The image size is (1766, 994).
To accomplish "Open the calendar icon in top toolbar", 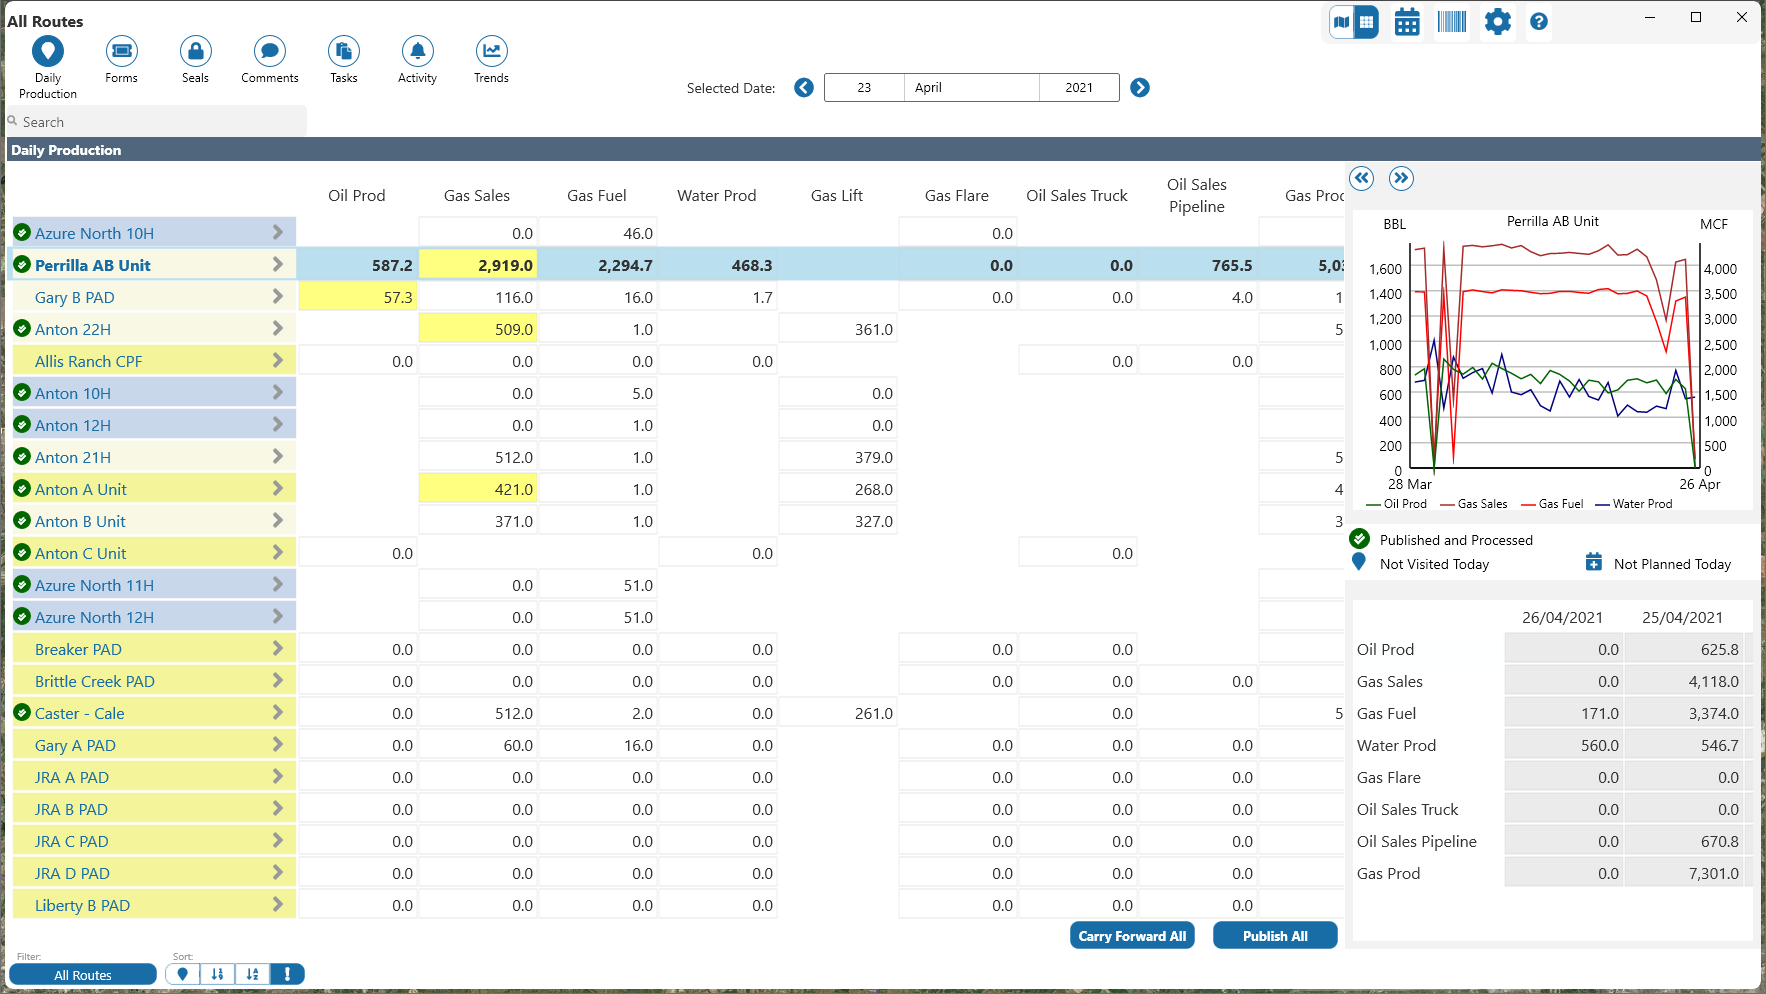I will pyautogui.click(x=1406, y=22).
